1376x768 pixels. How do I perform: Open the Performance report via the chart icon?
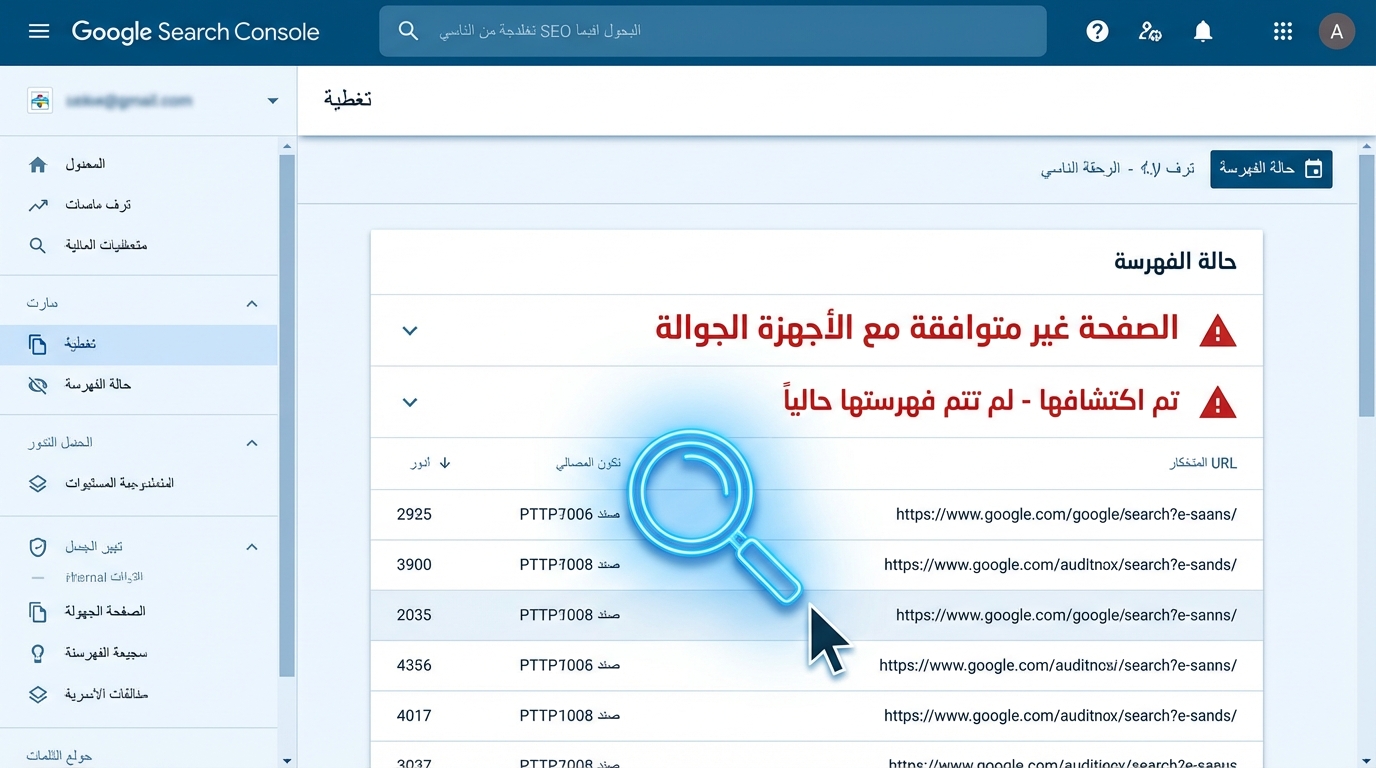[39, 204]
